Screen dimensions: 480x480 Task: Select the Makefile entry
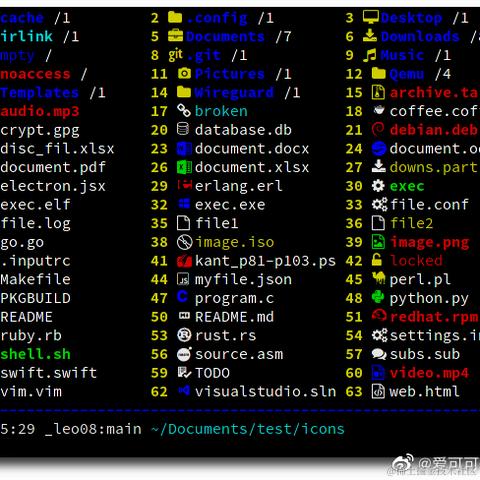pyautogui.click(x=35, y=279)
